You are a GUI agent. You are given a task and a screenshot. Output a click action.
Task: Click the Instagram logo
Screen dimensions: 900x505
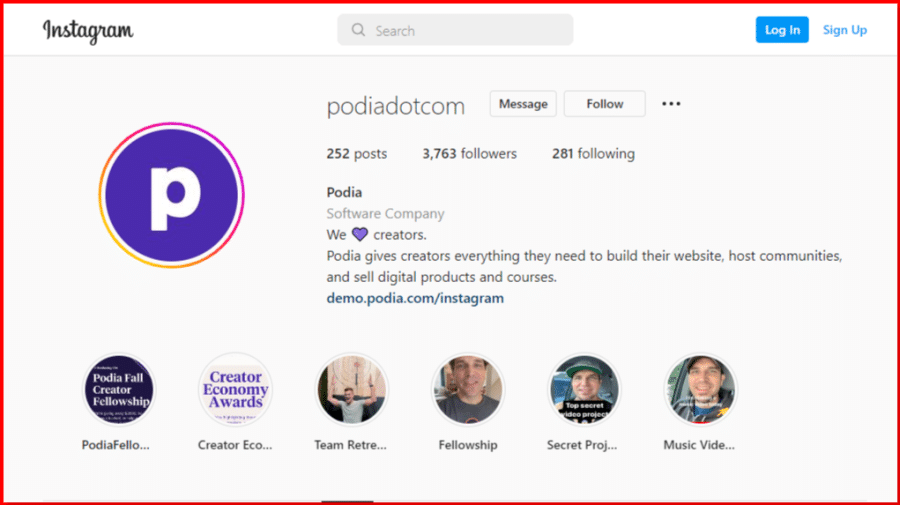click(x=88, y=30)
